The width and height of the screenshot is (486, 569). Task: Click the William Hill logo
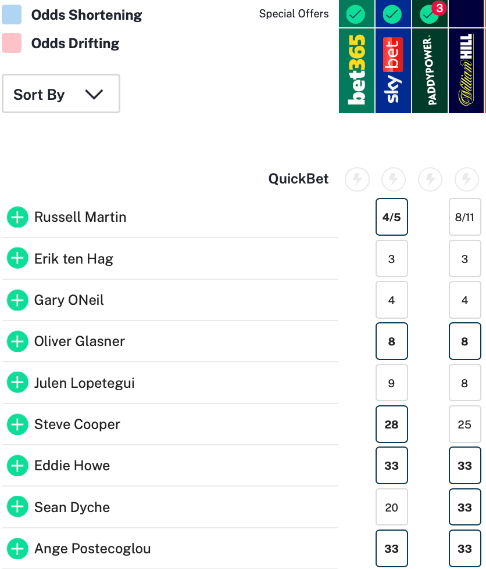point(467,70)
